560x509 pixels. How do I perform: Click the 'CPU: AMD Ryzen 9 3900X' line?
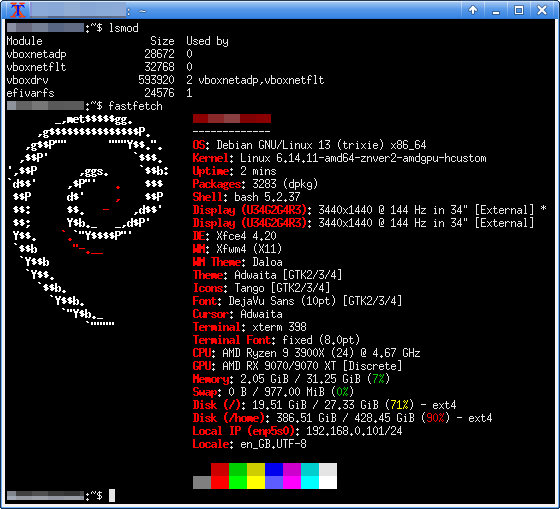pyautogui.click(x=306, y=353)
